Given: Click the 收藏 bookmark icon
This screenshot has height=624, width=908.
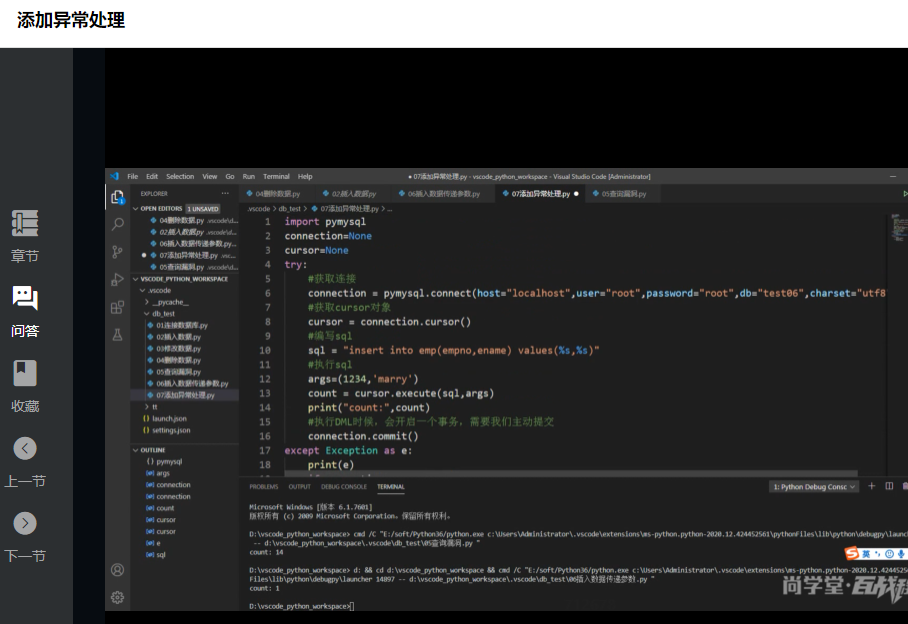Looking at the screenshot, I should click(x=25, y=373).
